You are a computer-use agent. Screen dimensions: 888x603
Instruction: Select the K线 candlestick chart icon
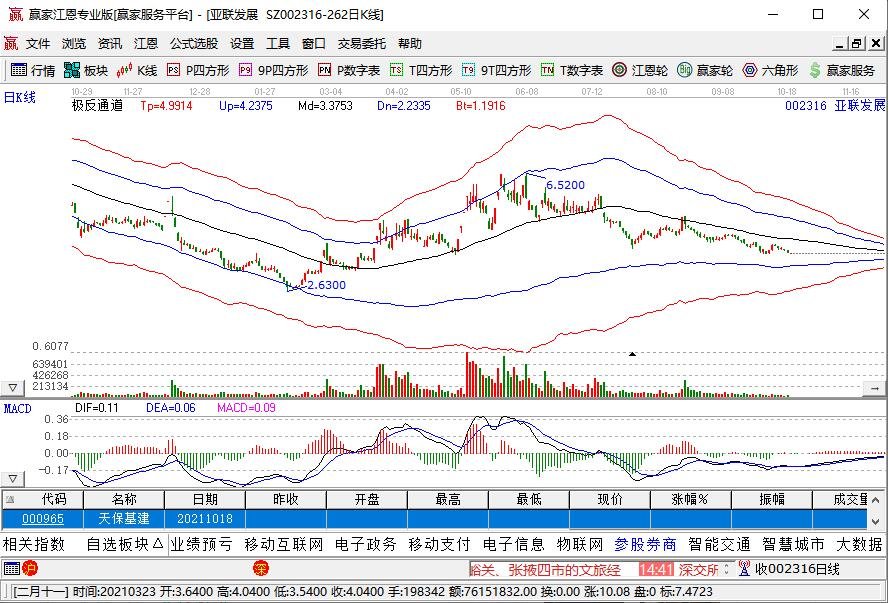(x=124, y=70)
